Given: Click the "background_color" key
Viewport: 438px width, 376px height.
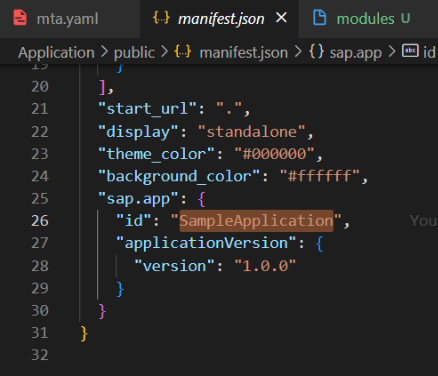Looking at the screenshot, I should tap(179, 177).
